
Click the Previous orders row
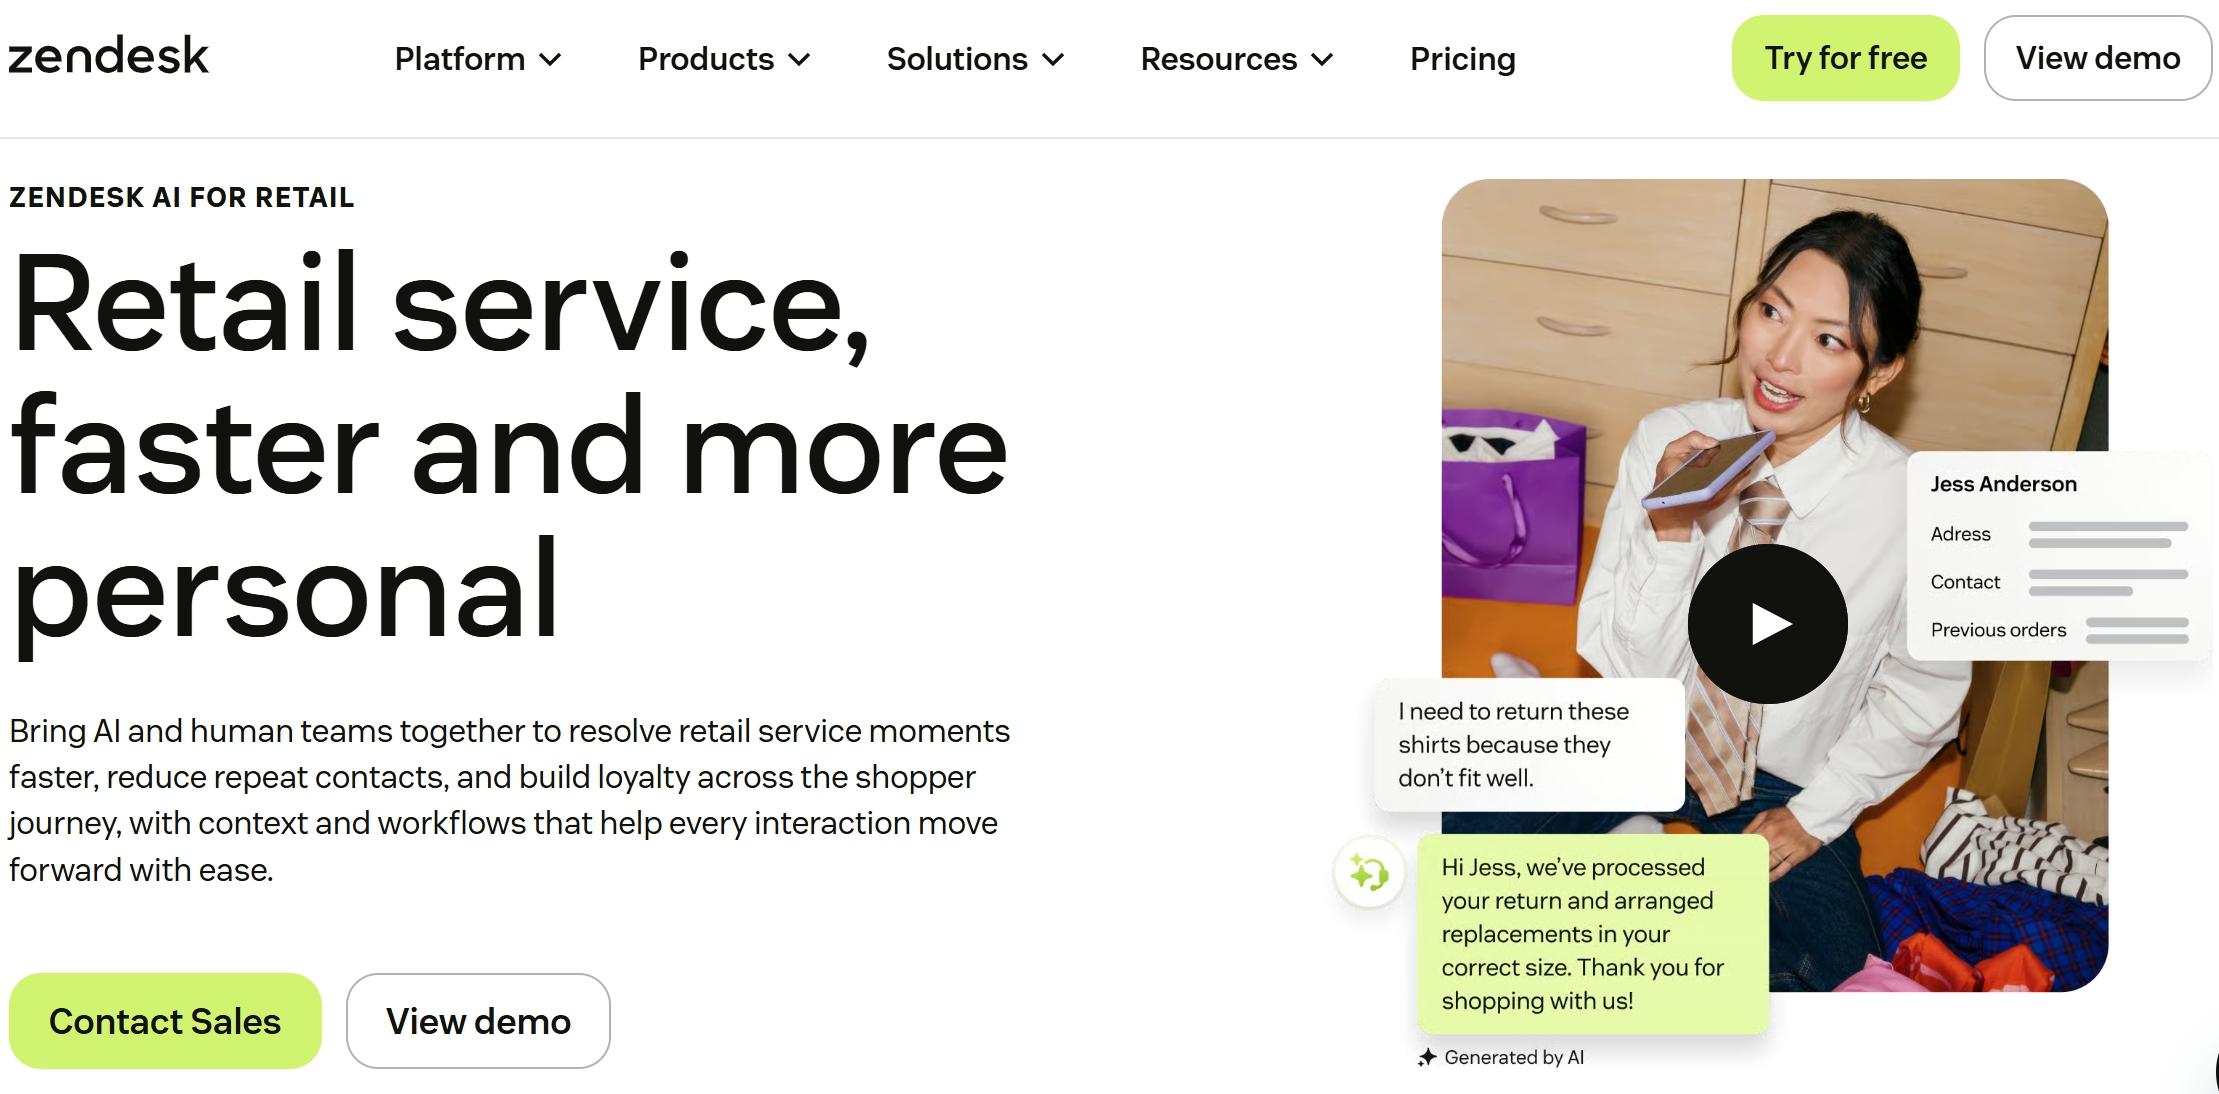click(x=2059, y=630)
